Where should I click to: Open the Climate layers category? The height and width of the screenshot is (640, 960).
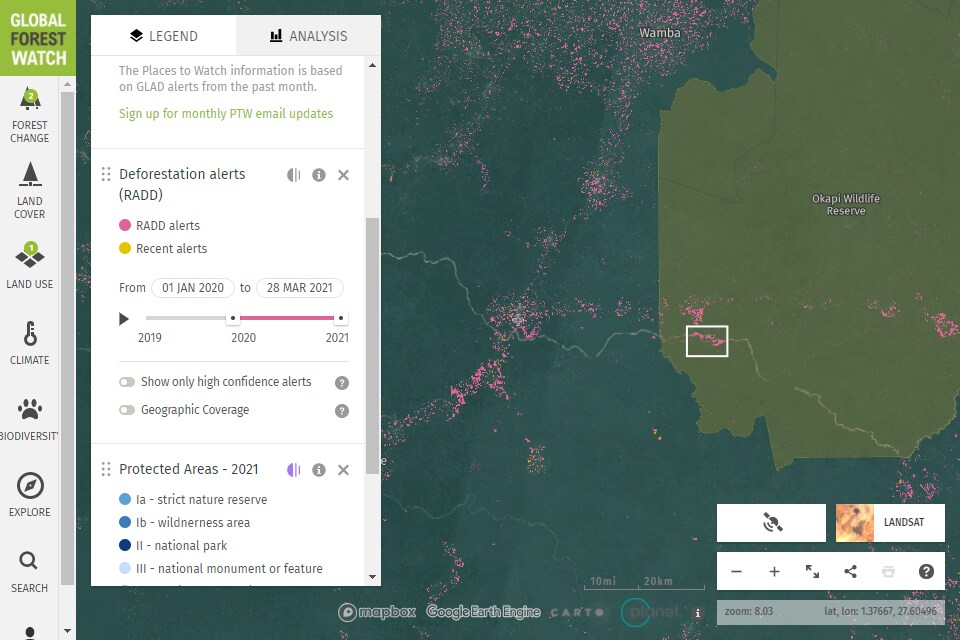pyautogui.click(x=29, y=342)
